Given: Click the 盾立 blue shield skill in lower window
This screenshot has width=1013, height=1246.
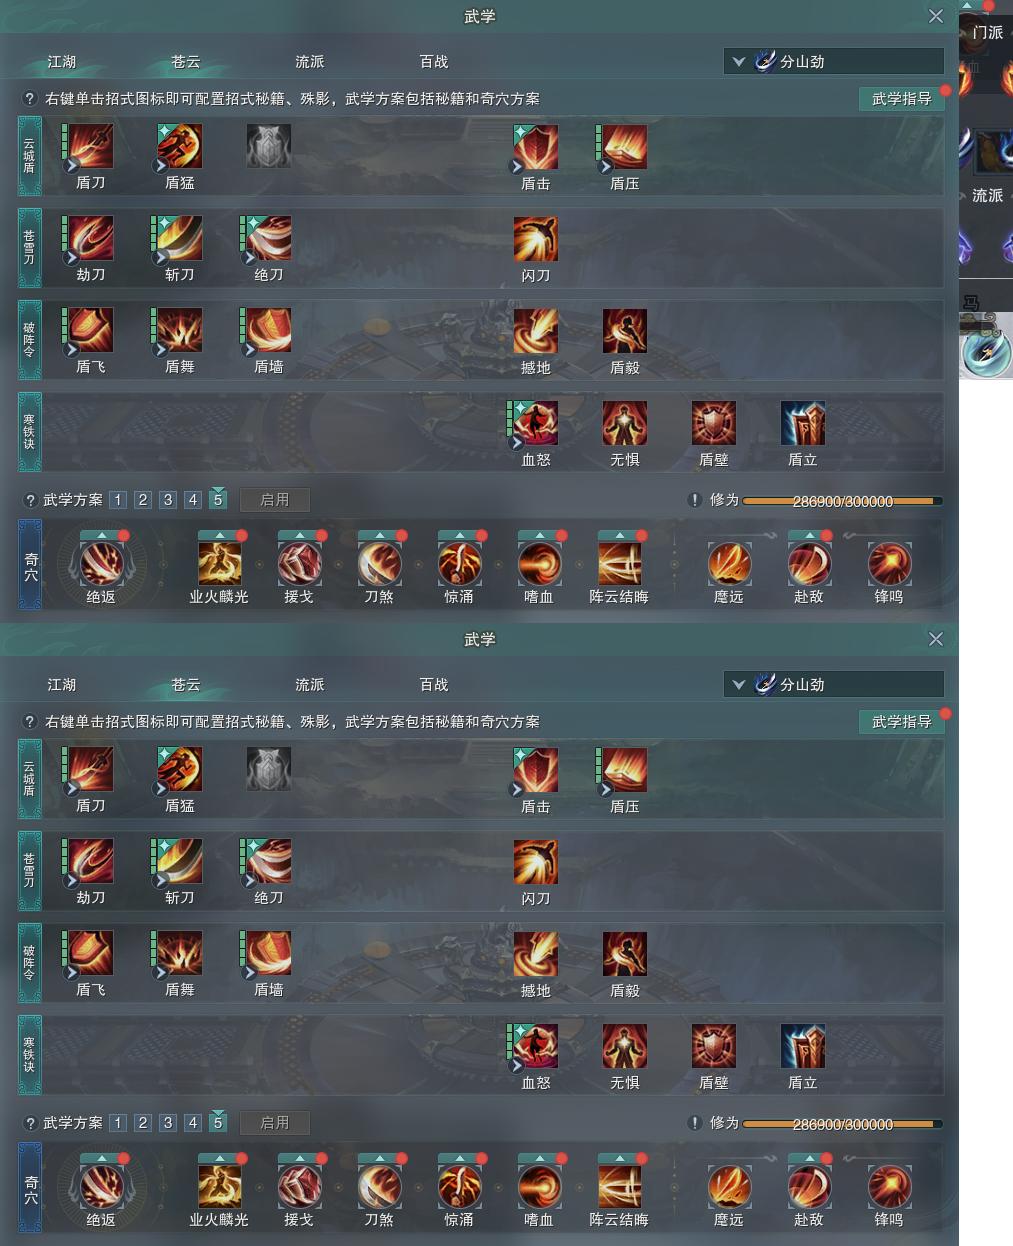Looking at the screenshot, I should pyautogui.click(x=803, y=1046).
